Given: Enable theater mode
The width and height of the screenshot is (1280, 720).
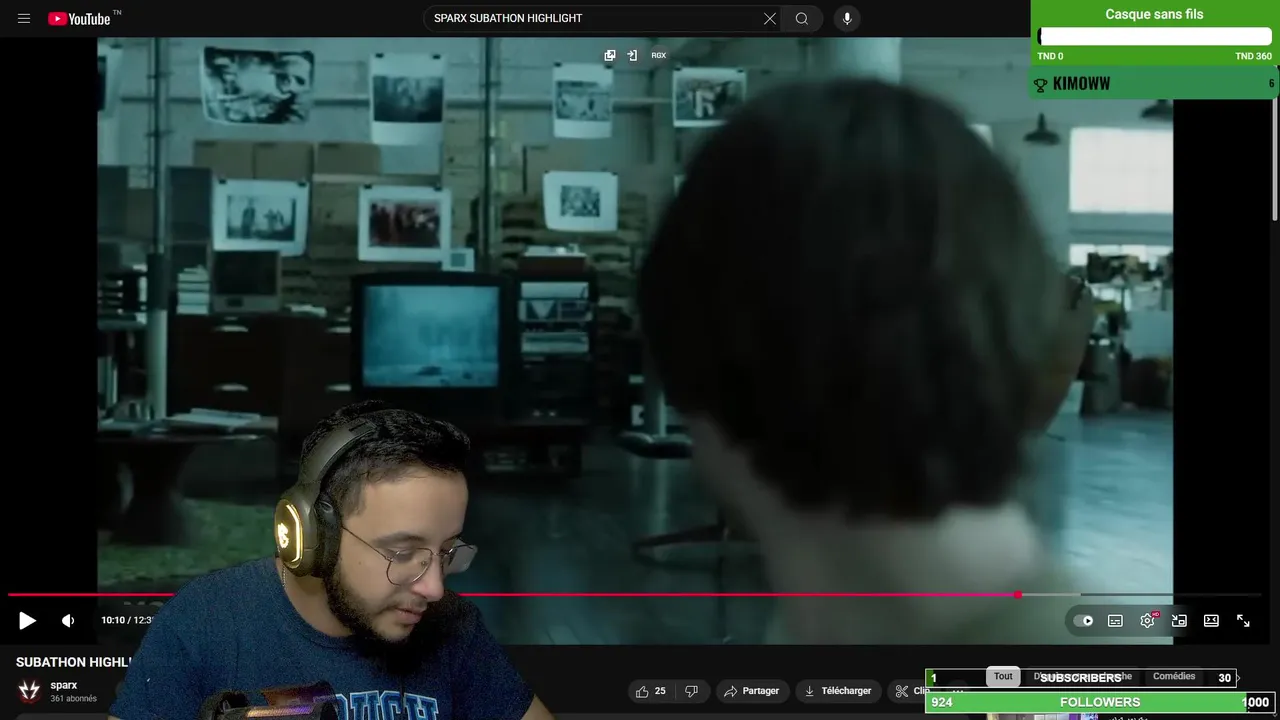Looking at the screenshot, I should click(x=1211, y=621).
